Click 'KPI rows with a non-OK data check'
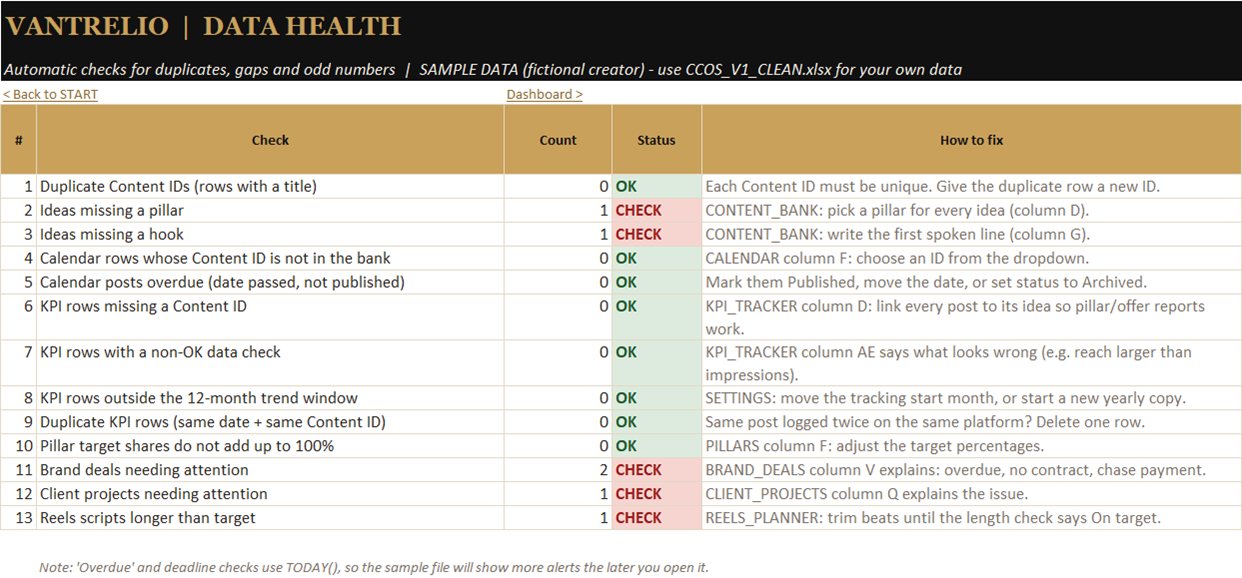 point(270,363)
